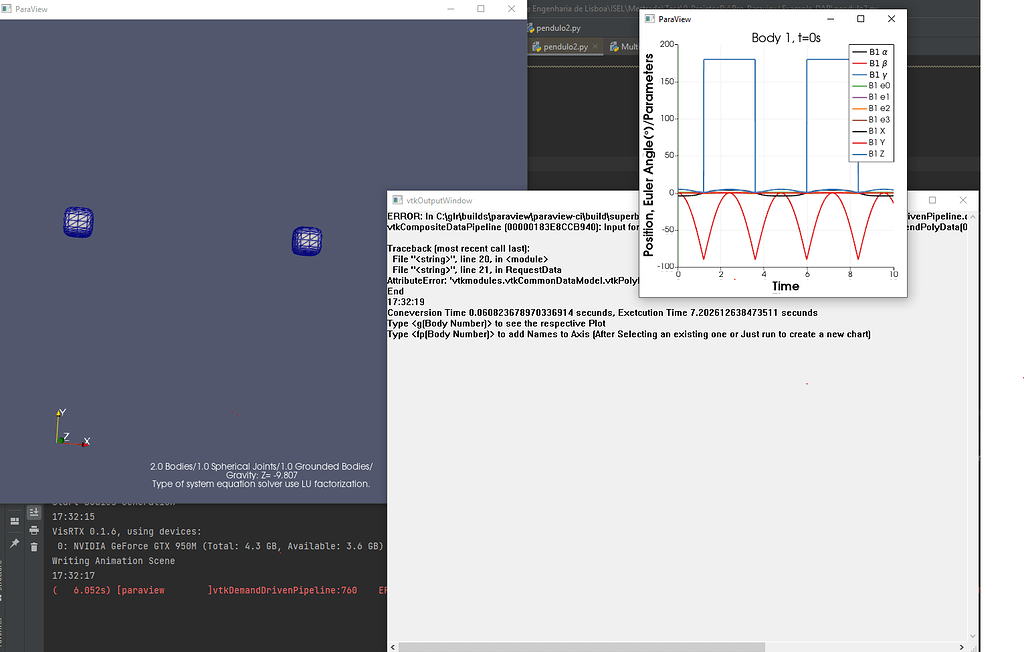Click the '2.0 Bodies/1.0 Spherical Joints' annotation

point(261,466)
